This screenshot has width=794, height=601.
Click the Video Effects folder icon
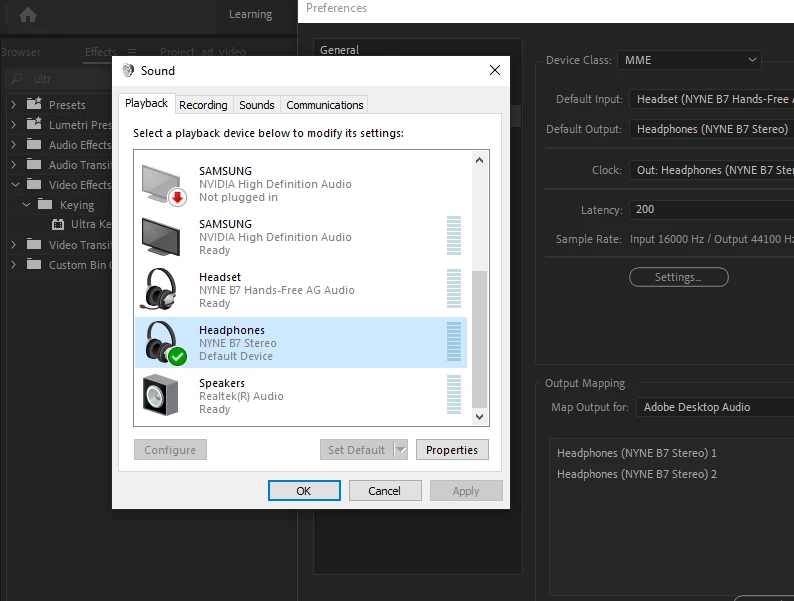34,184
